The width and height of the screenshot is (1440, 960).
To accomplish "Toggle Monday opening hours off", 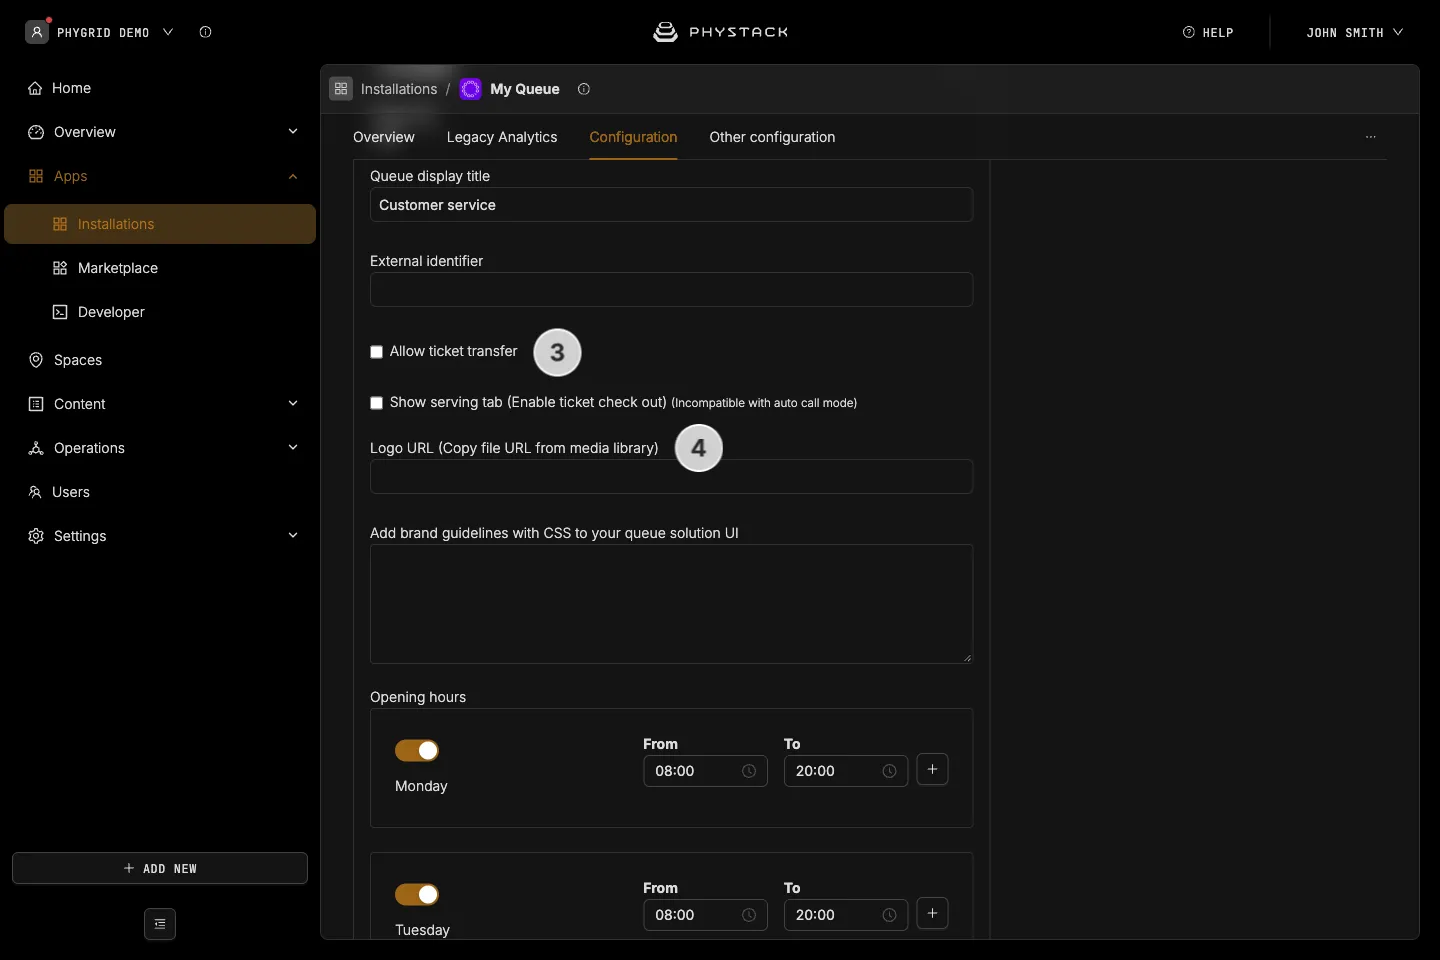I will tap(417, 750).
